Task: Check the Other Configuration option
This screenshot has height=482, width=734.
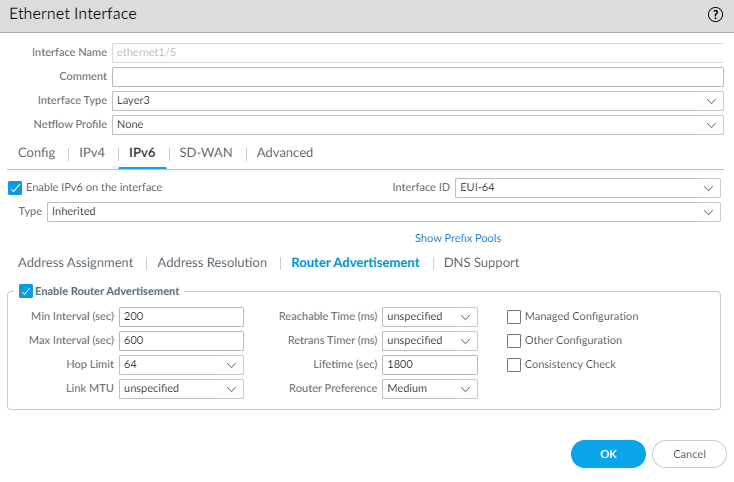Action: pyautogui.click(x=514, y=341)
